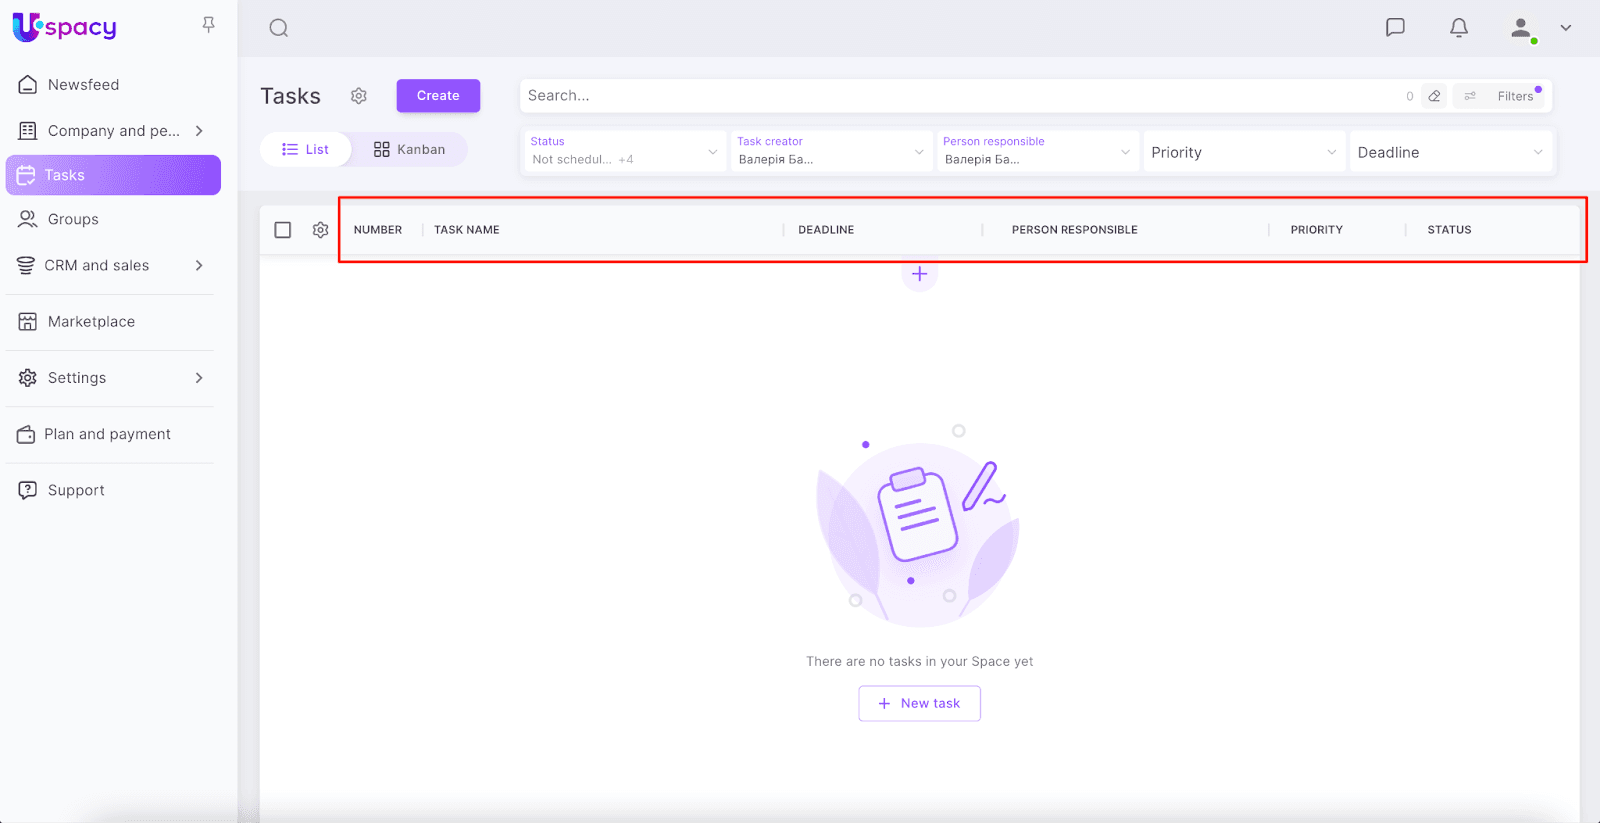Click the PRIORITY column header
This screenshot has width=1600, height=823.
coord(1317,230)
